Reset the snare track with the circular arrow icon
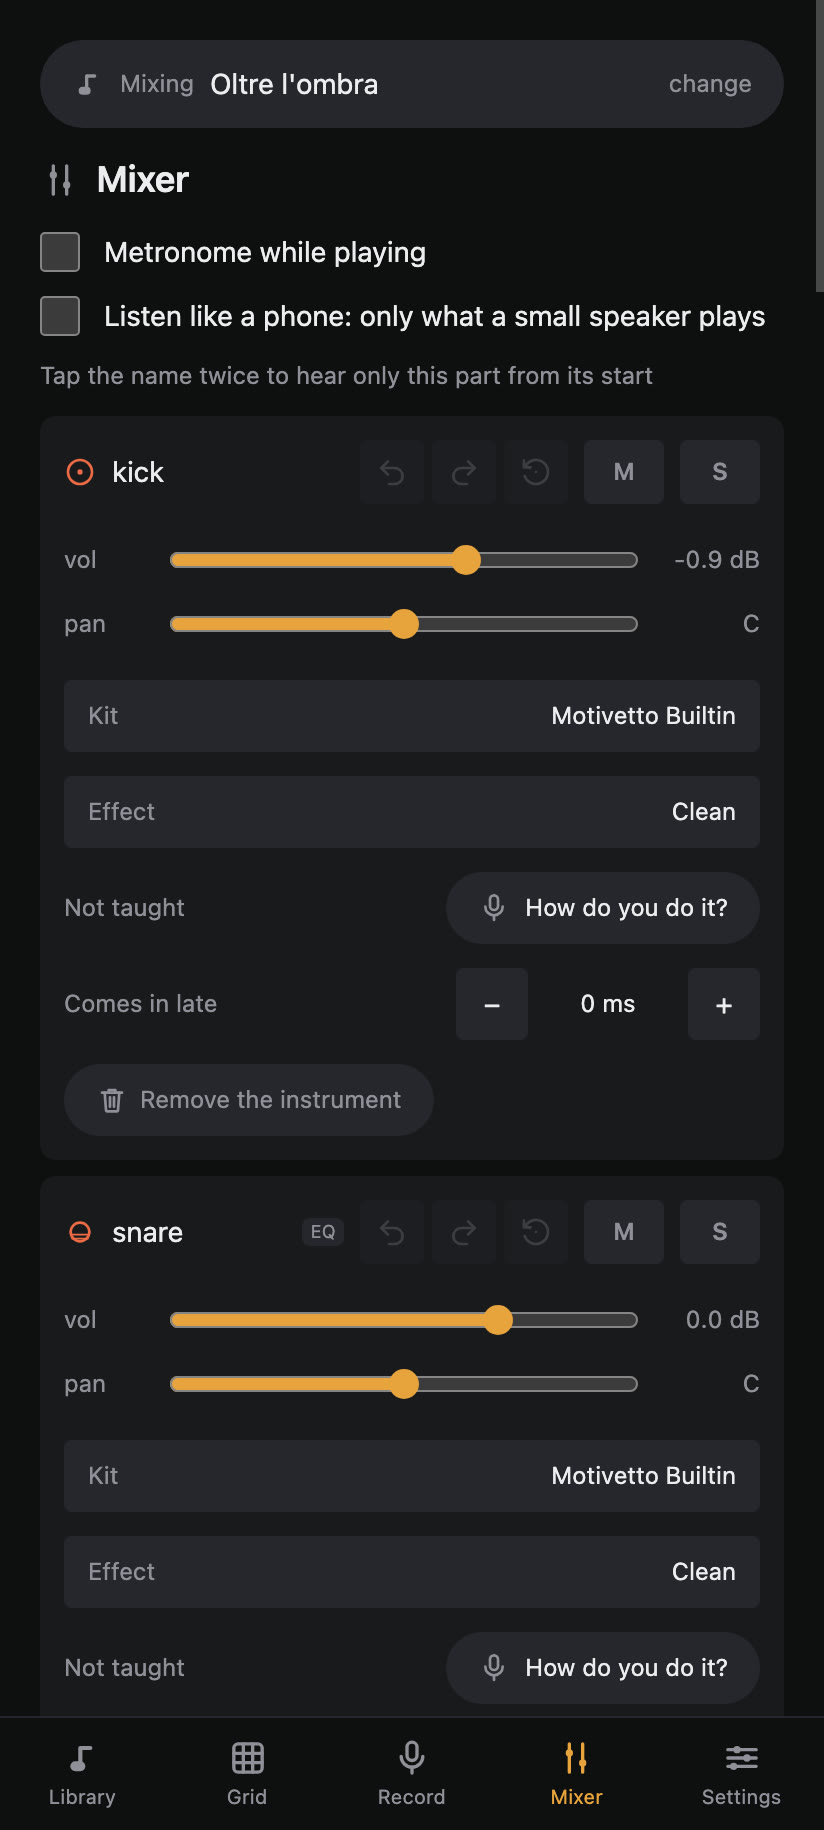824x1830 pixels. tap(536, 1232)
